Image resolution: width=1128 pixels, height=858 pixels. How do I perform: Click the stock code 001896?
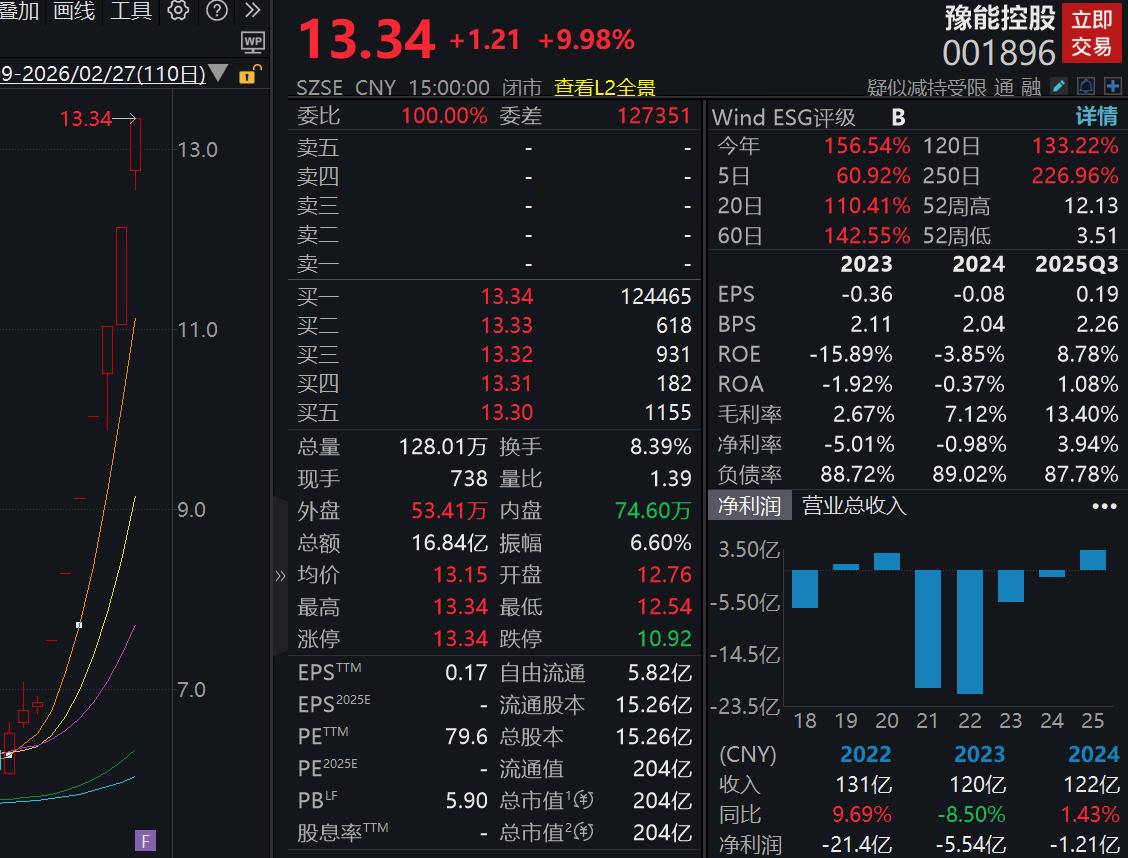(999, 53)
